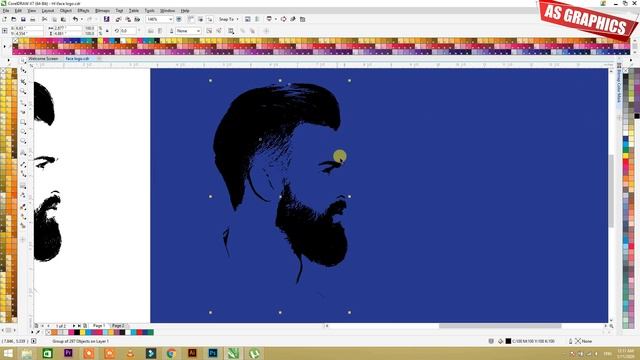Open the Window menu
Viewport: 640px width, 360px height.
[x=167, y=11]
